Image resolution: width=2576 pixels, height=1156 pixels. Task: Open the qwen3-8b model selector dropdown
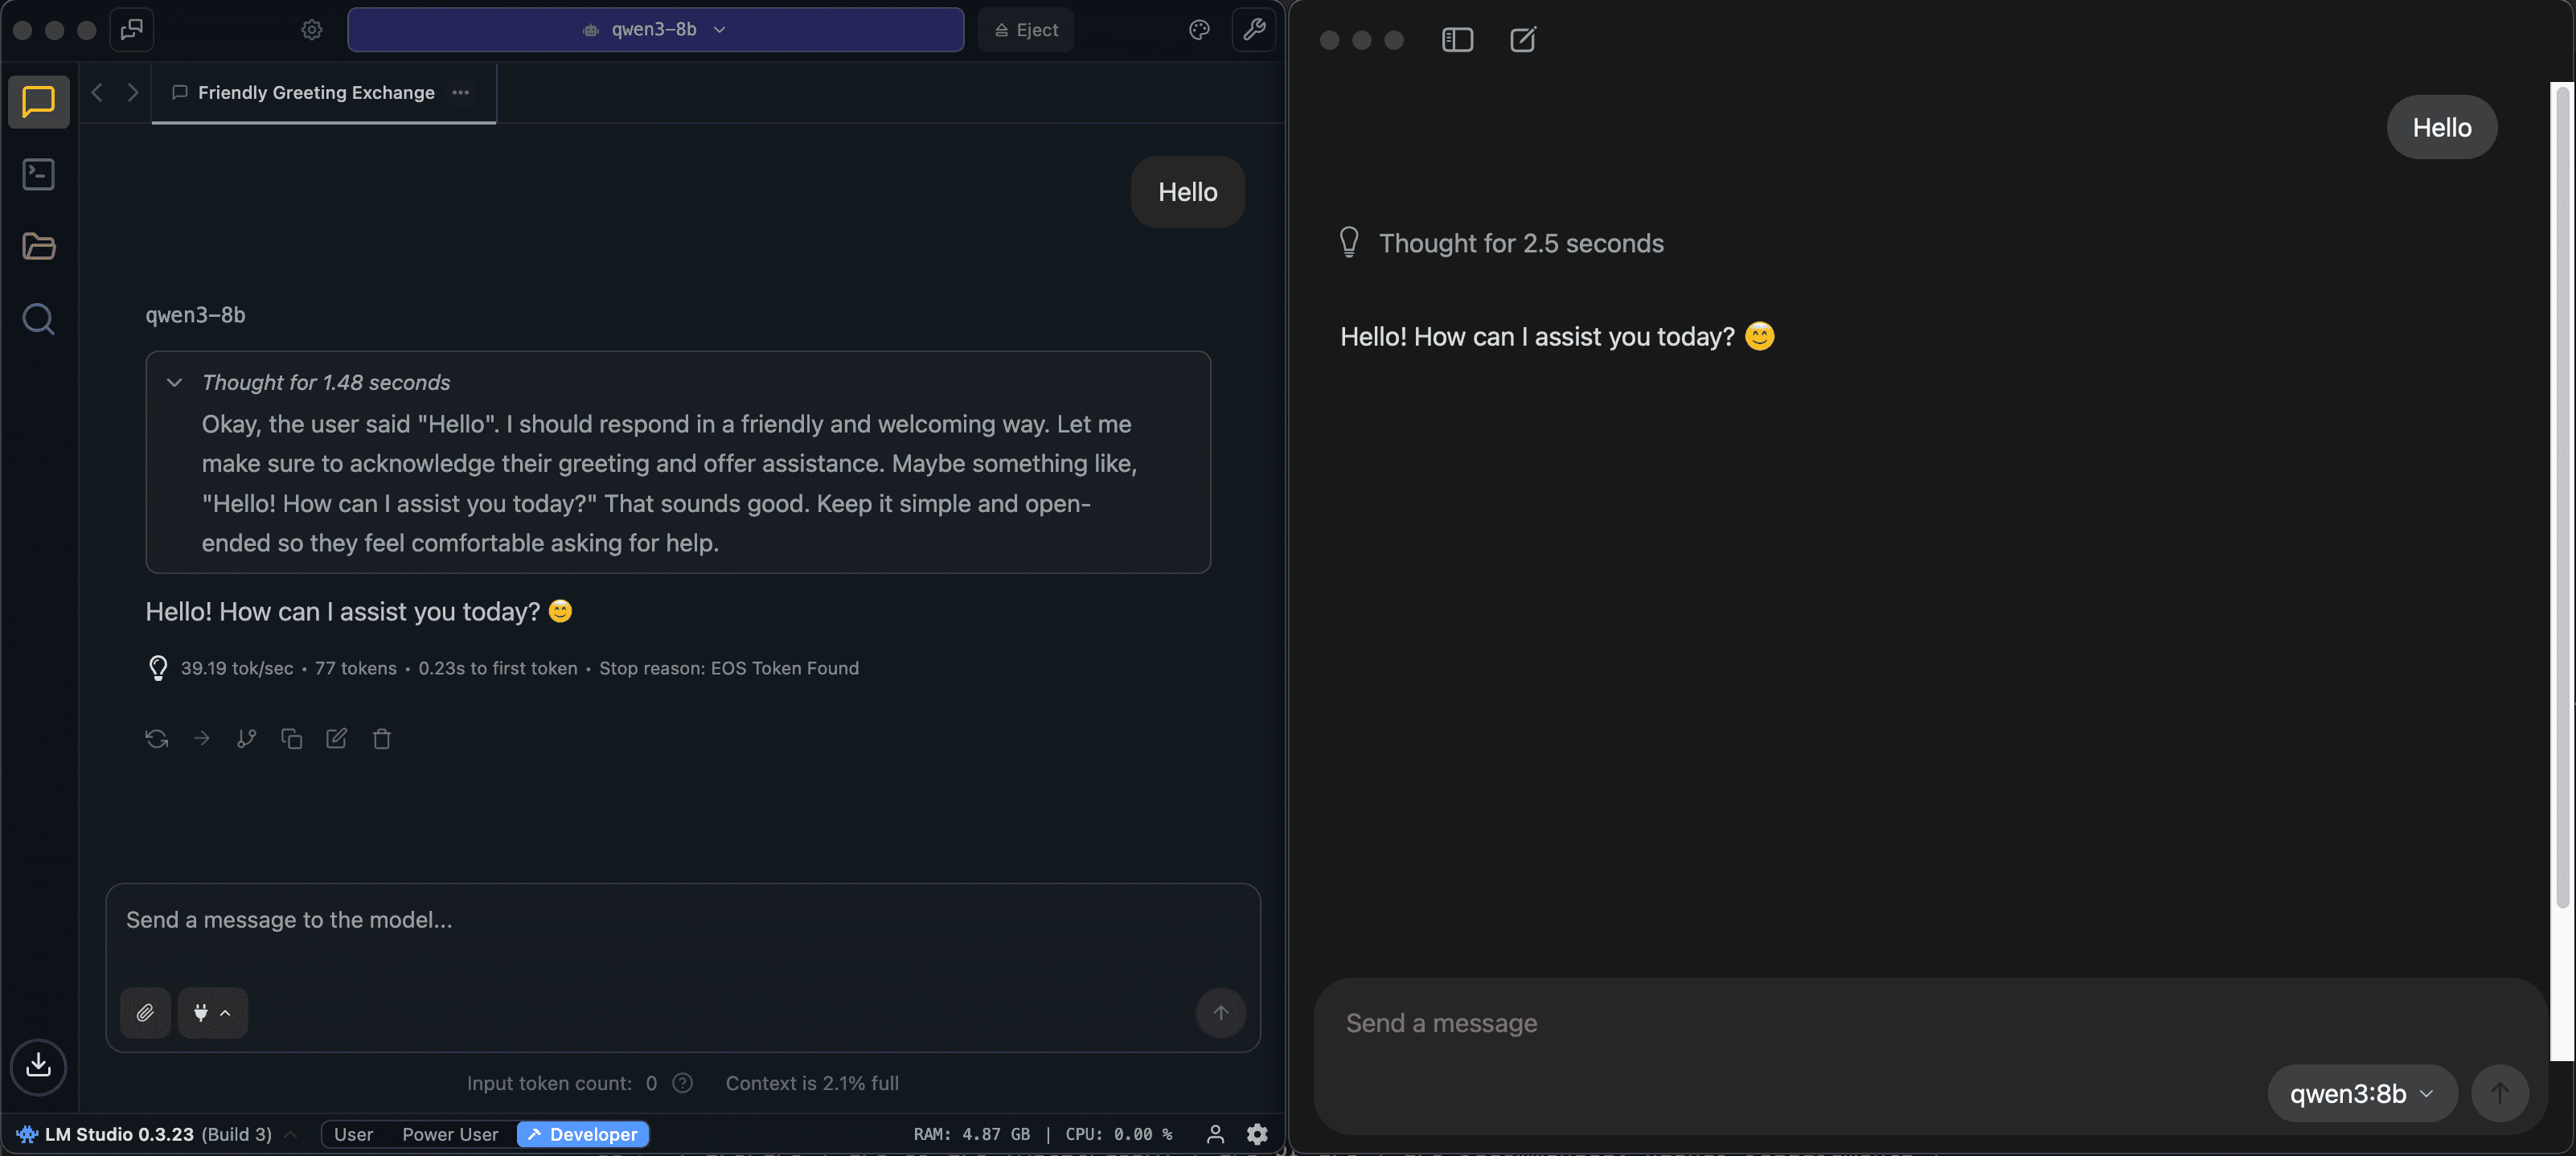point(655,30)
